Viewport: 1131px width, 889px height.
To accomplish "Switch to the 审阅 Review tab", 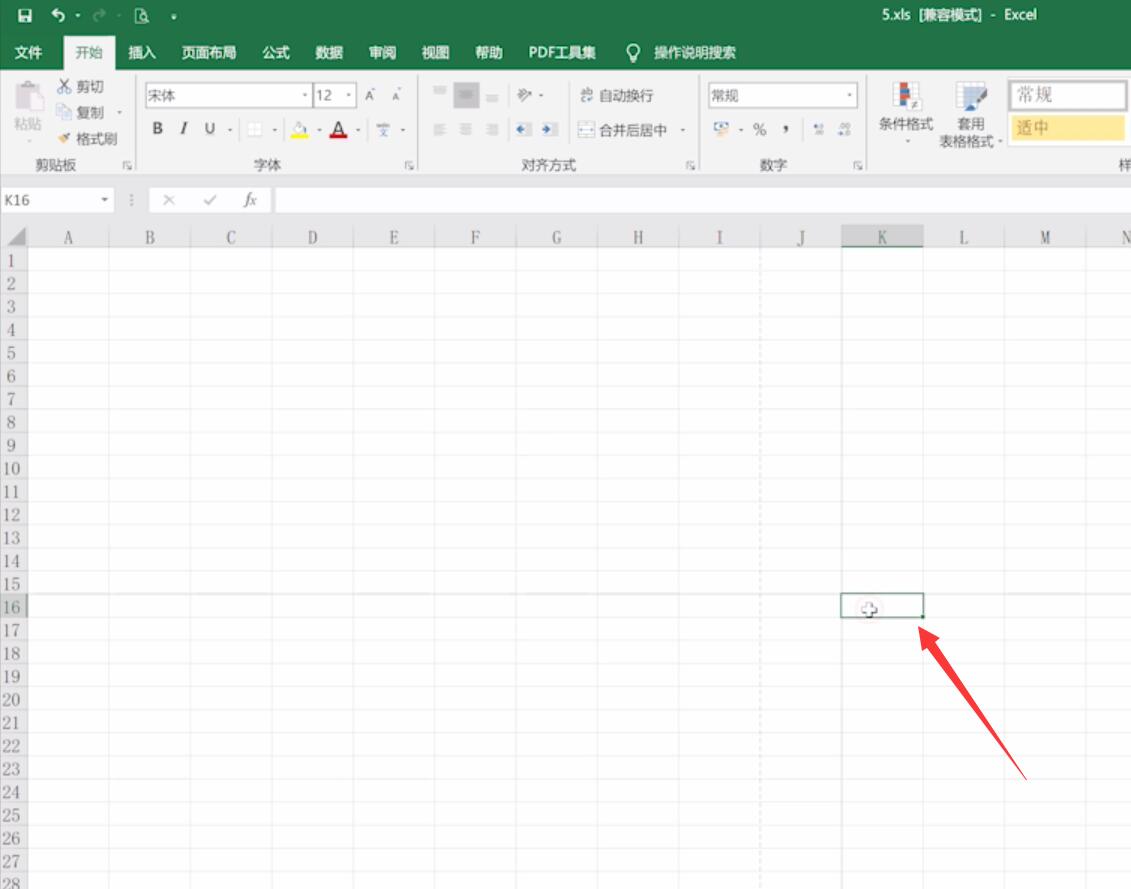I will coord(382,52).
